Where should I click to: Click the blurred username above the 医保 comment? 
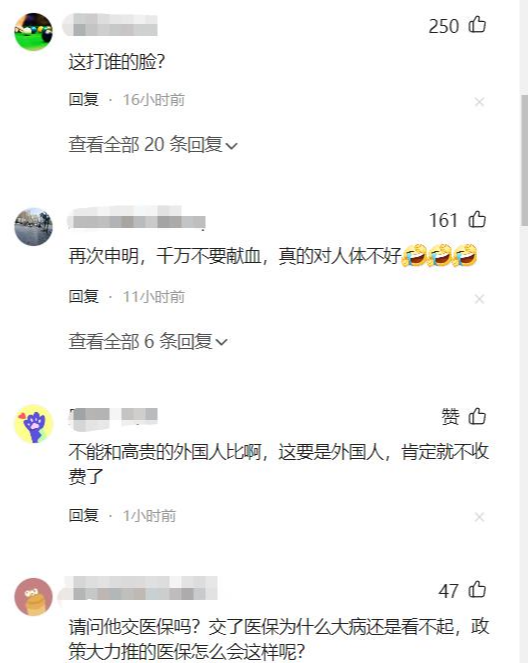[x=140, y=589]
